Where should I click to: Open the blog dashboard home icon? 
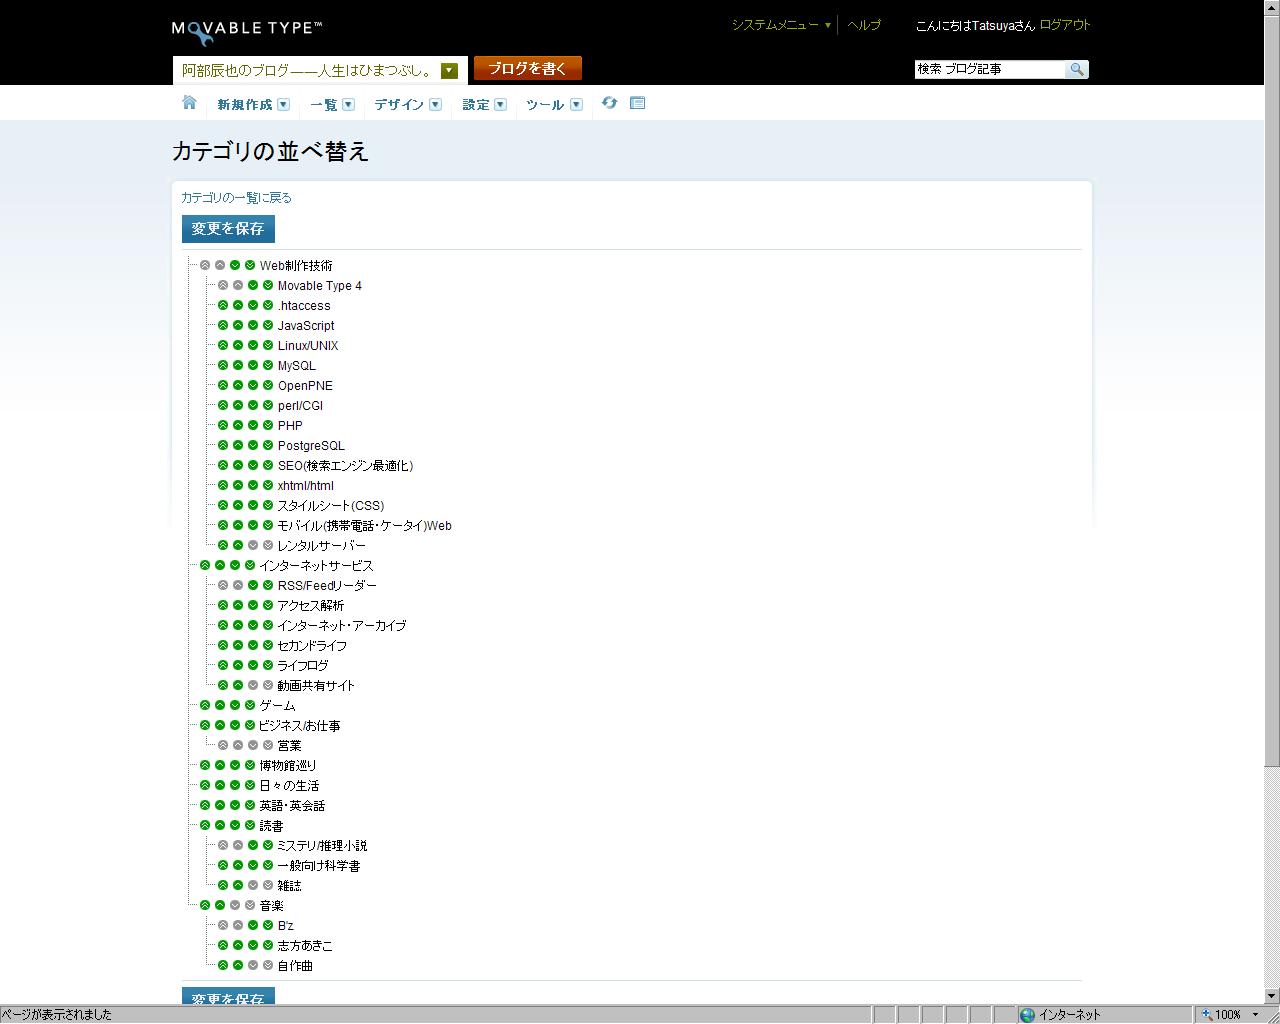pos(189,103)
